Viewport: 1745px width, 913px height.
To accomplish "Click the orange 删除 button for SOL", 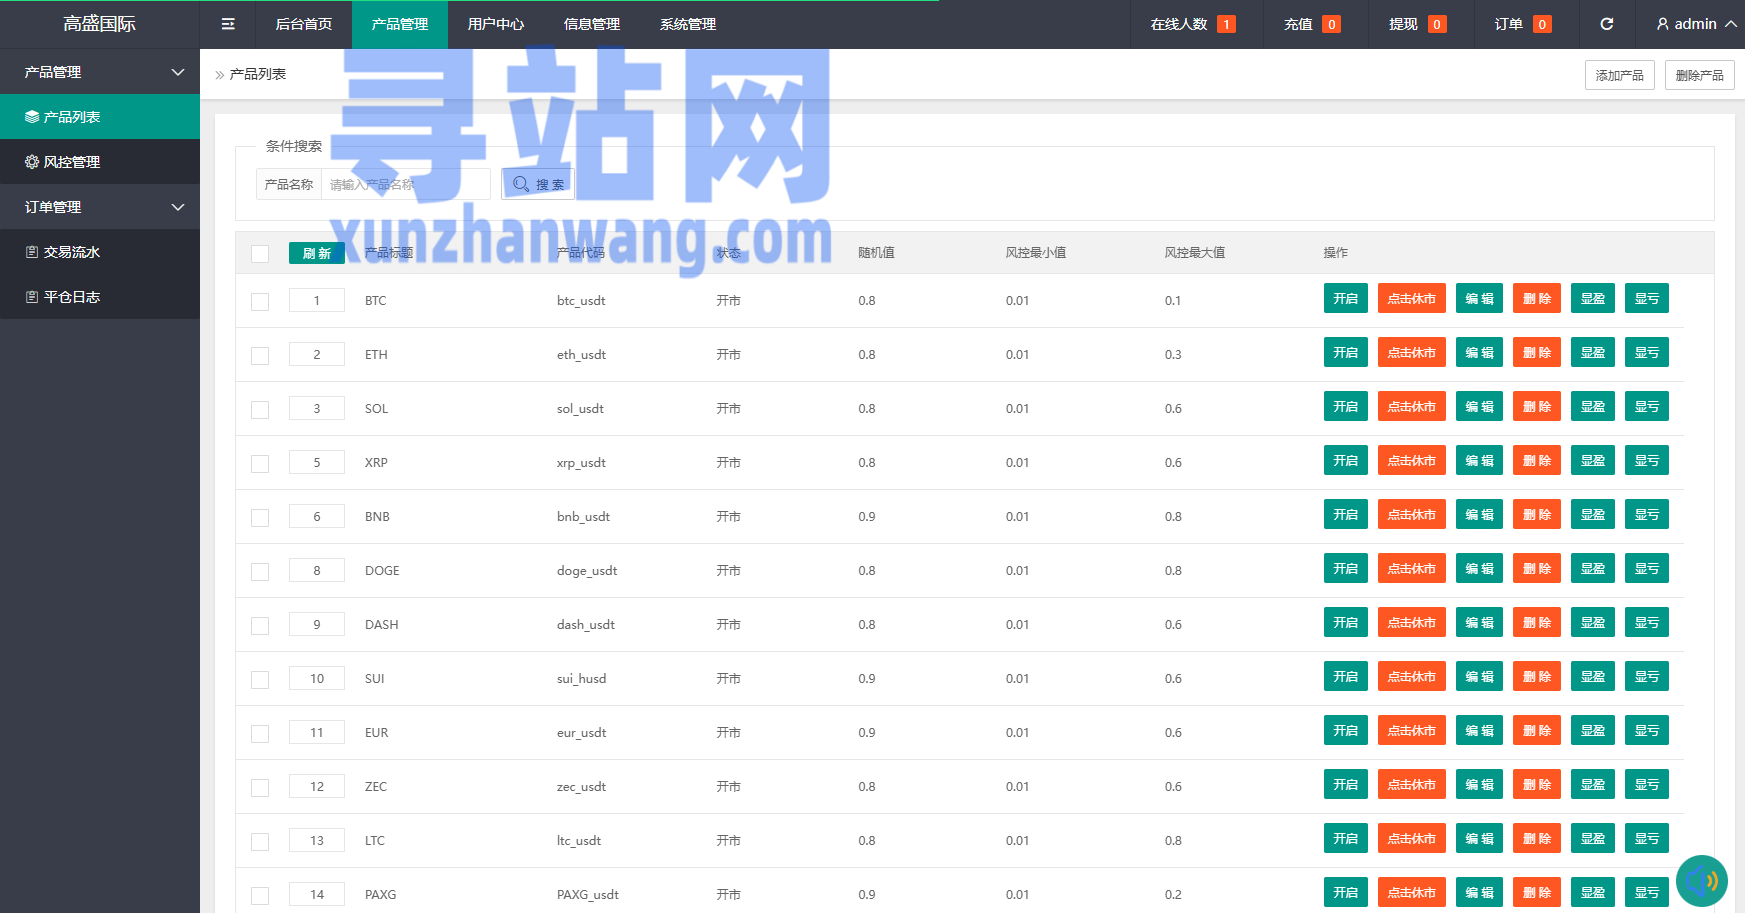I will click(x=1536, y=407).
